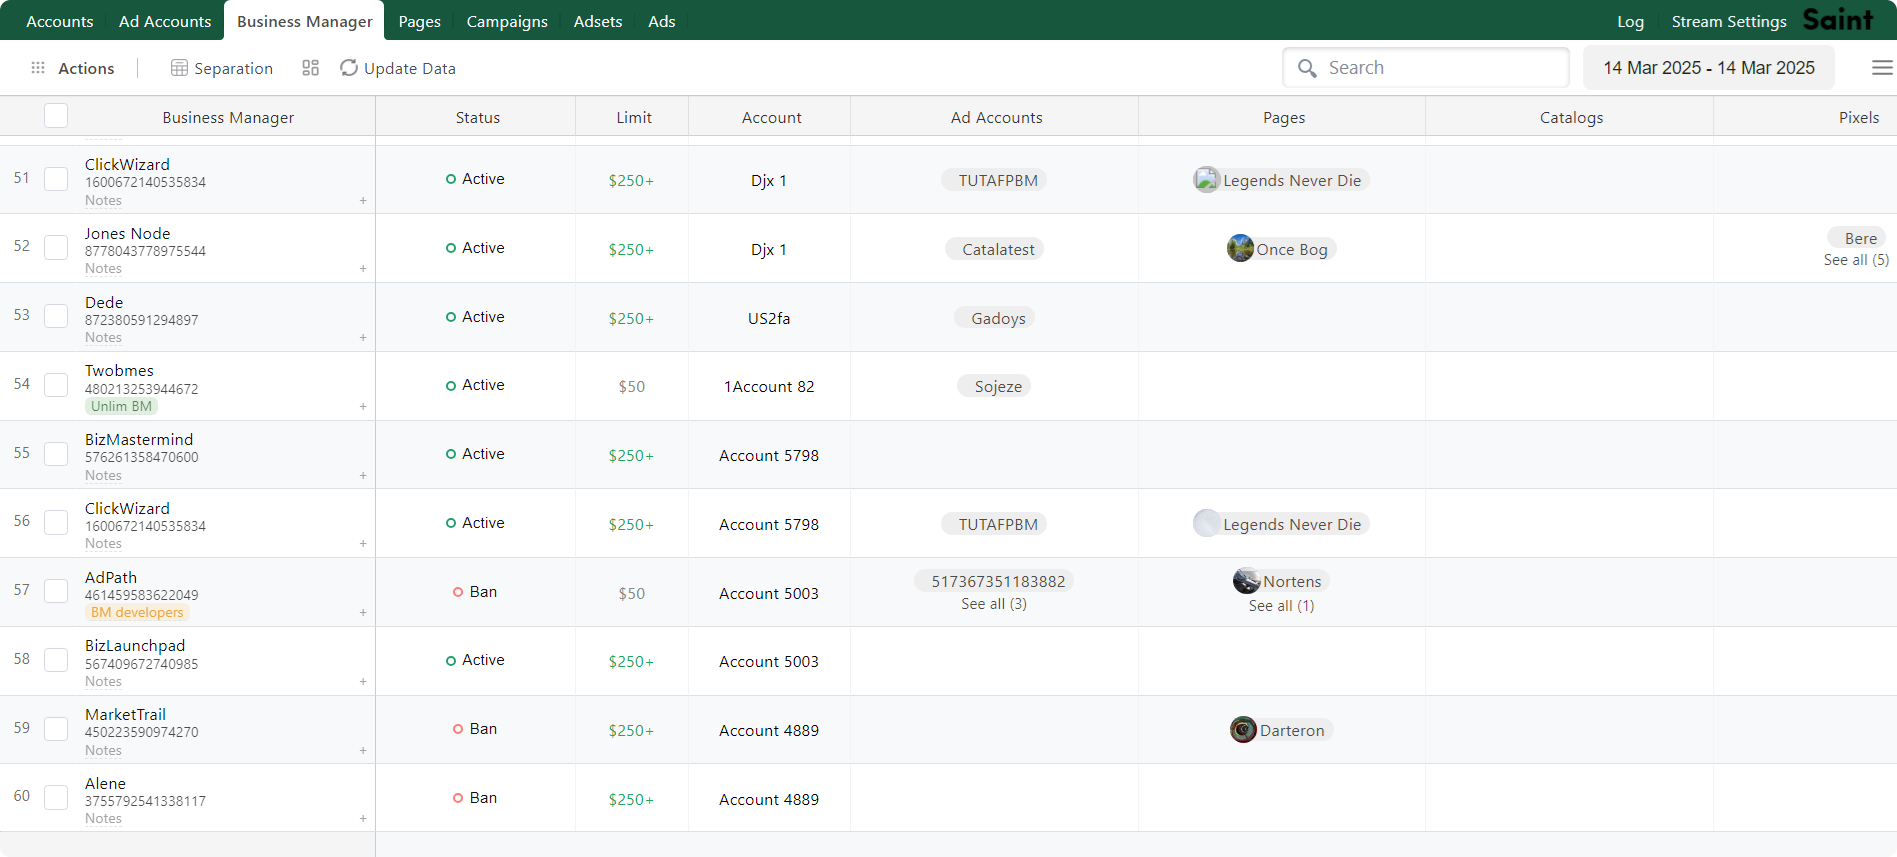The image size is (1897, 857).
Task: Click plus icon in AdPath row
Action: pos(363,613)
